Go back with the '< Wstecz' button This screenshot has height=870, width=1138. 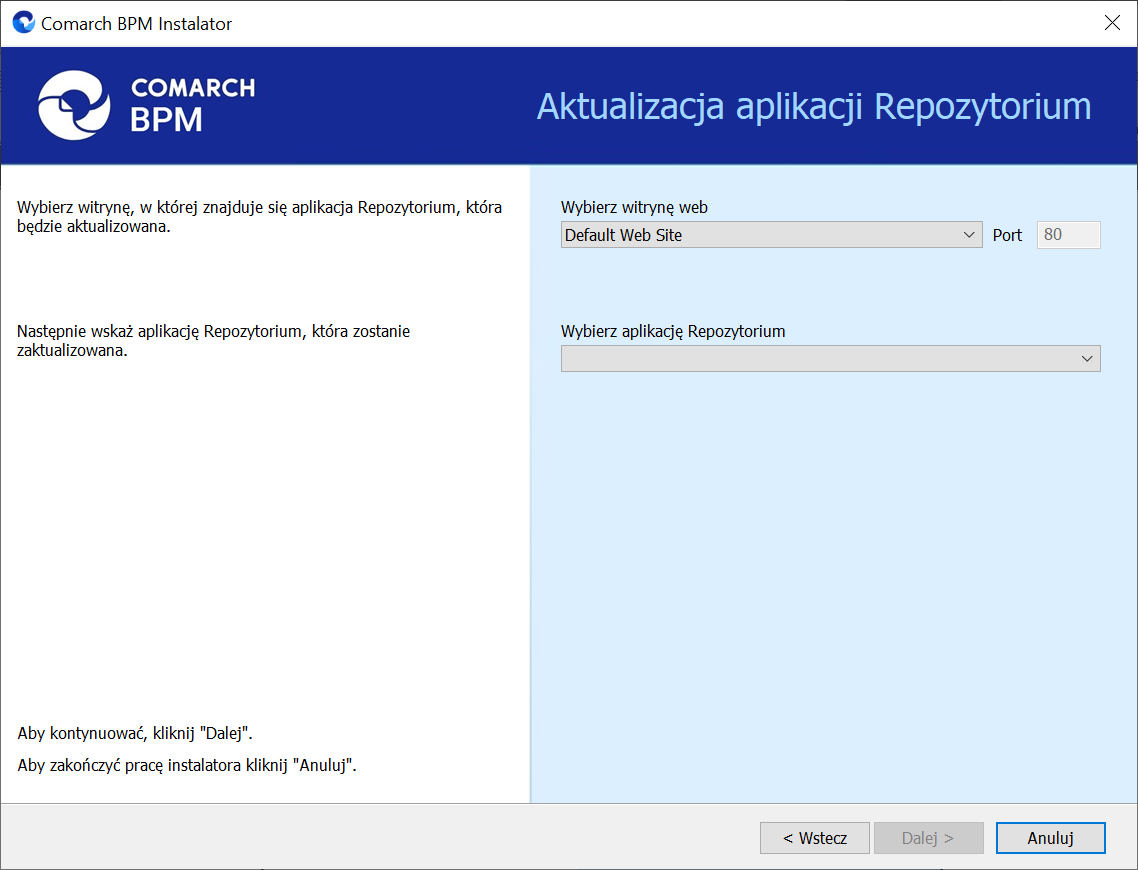(814, 838)
